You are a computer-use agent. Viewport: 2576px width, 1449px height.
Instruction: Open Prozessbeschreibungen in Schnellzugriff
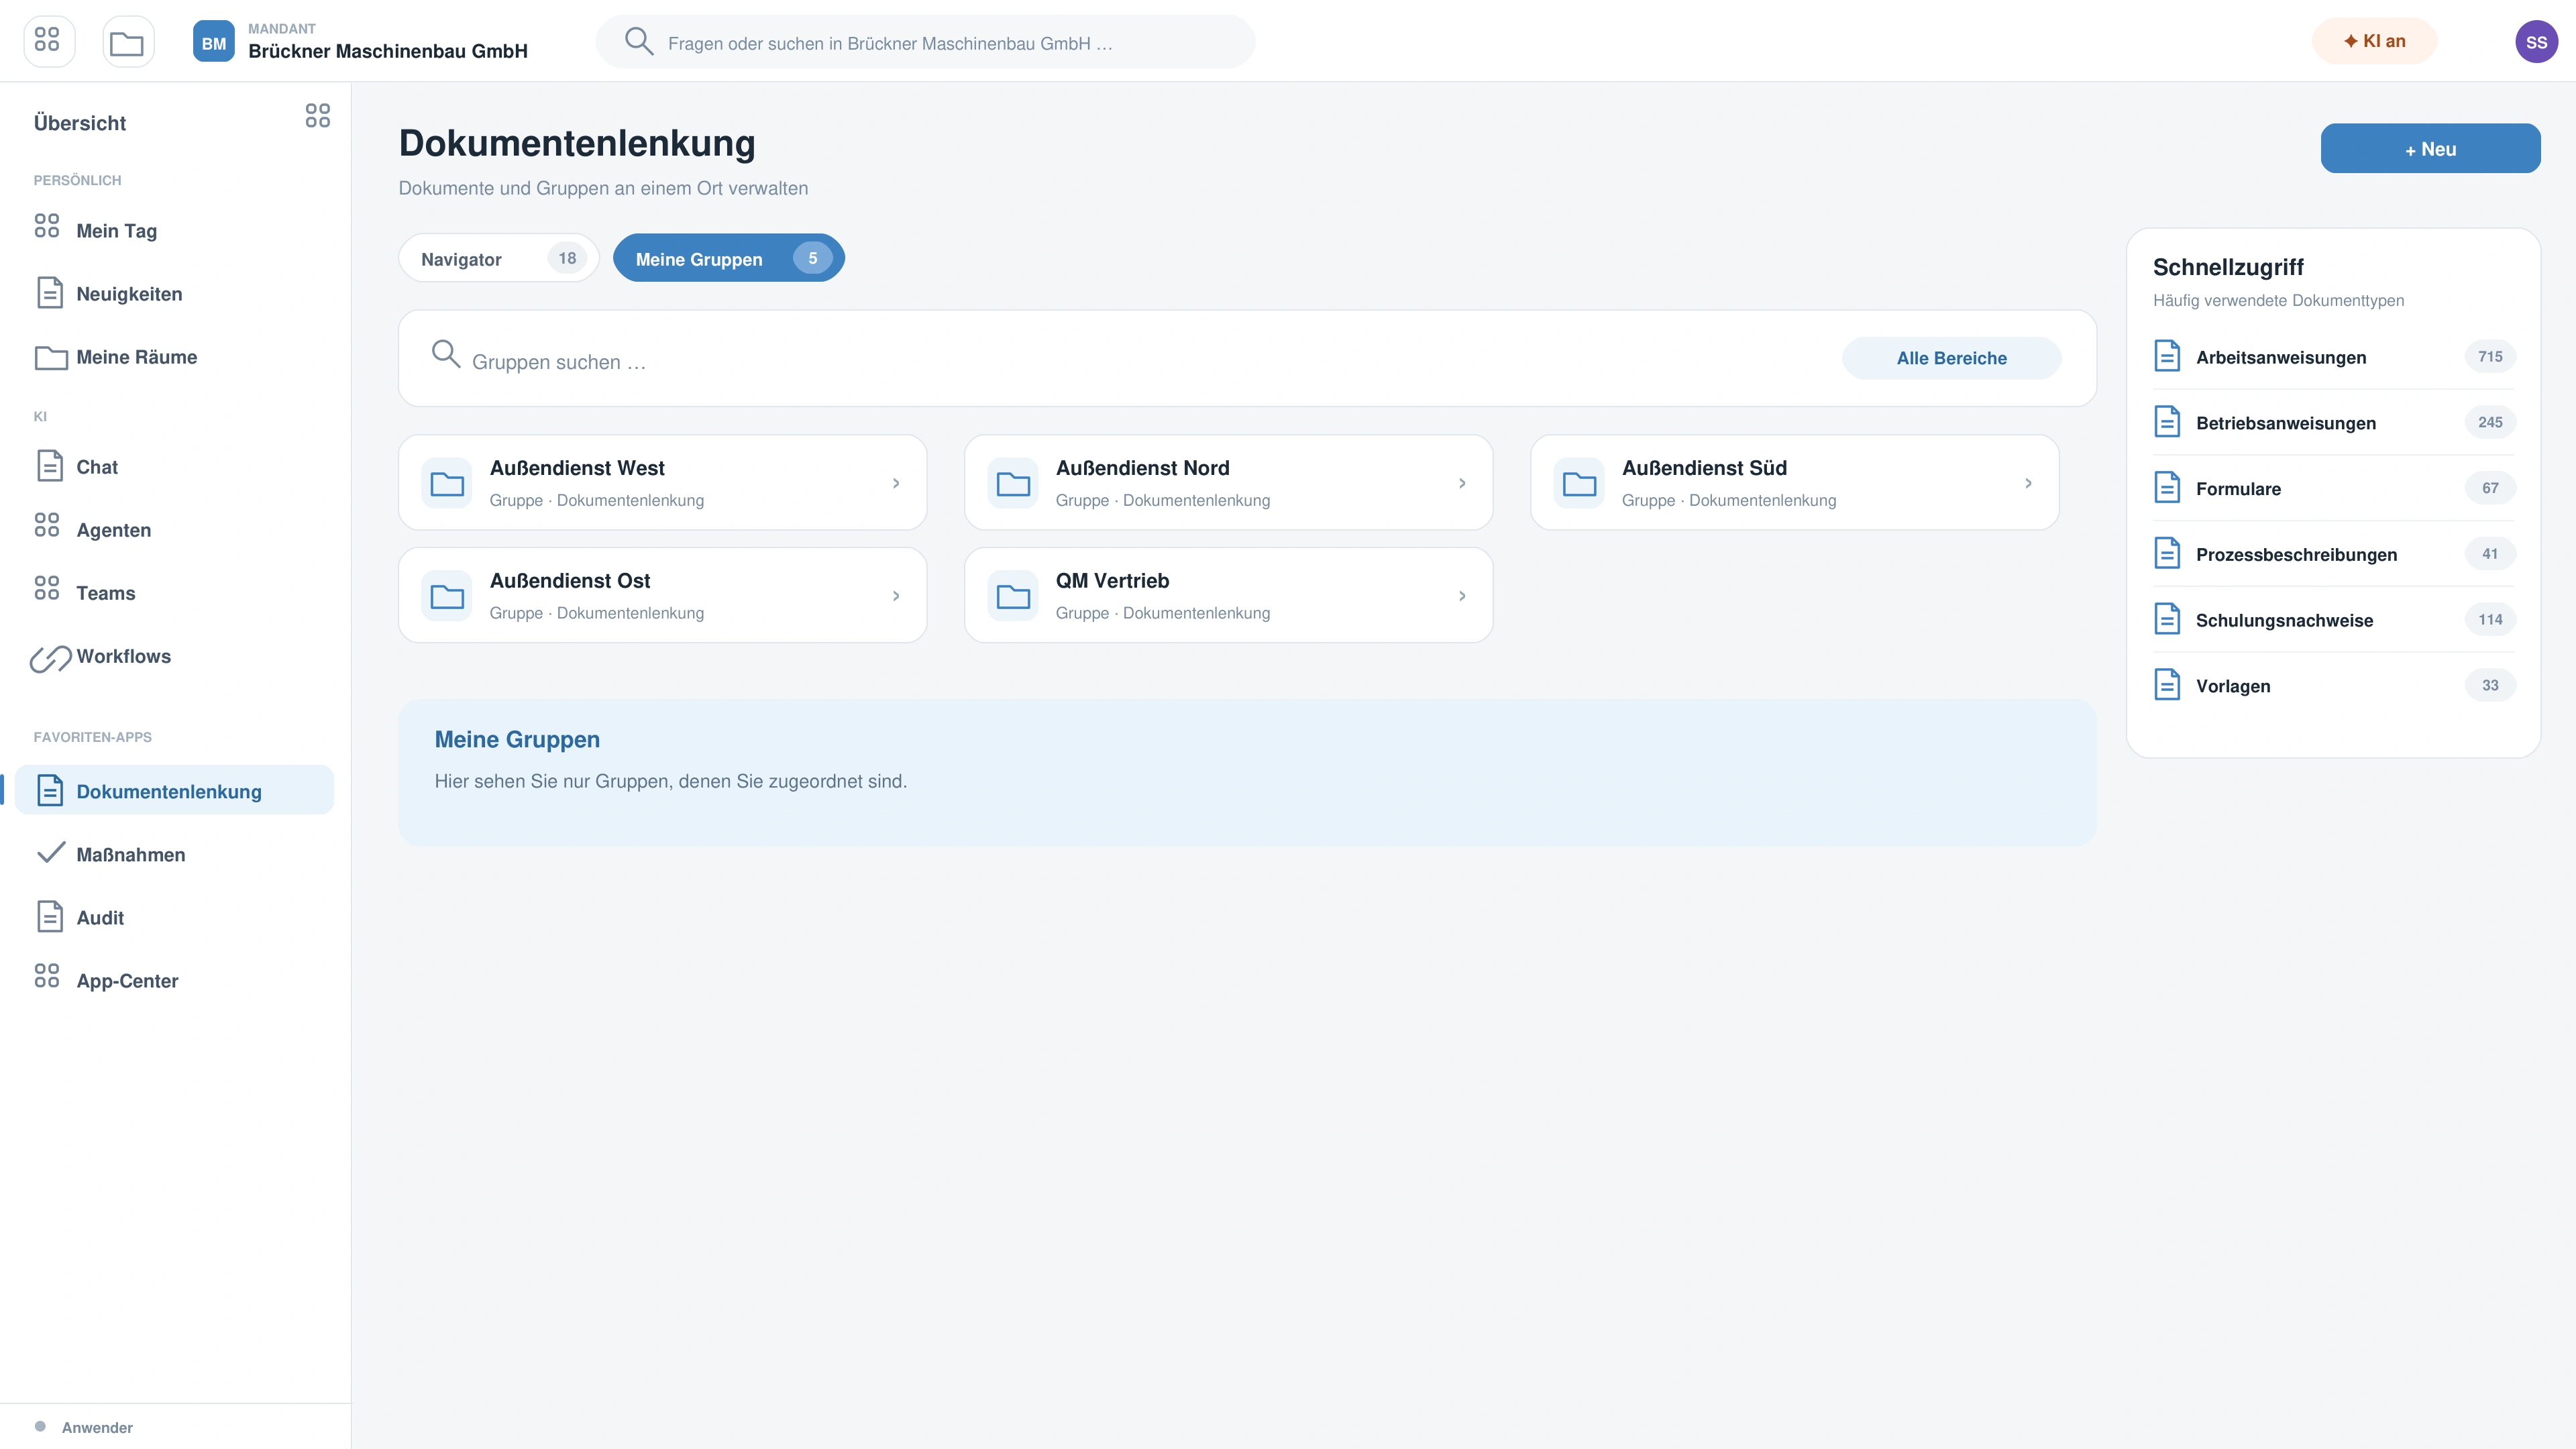[2334, 554]
